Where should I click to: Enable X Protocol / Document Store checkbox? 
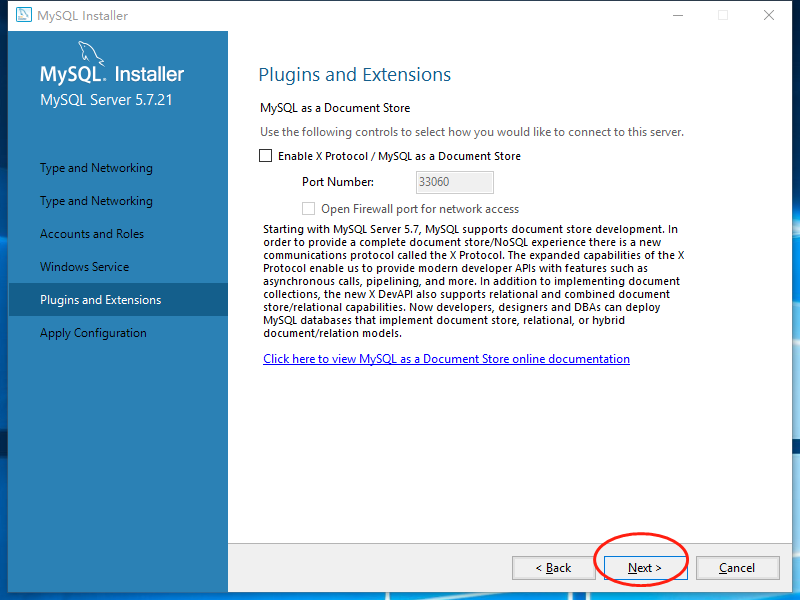[x=265, y=156]
